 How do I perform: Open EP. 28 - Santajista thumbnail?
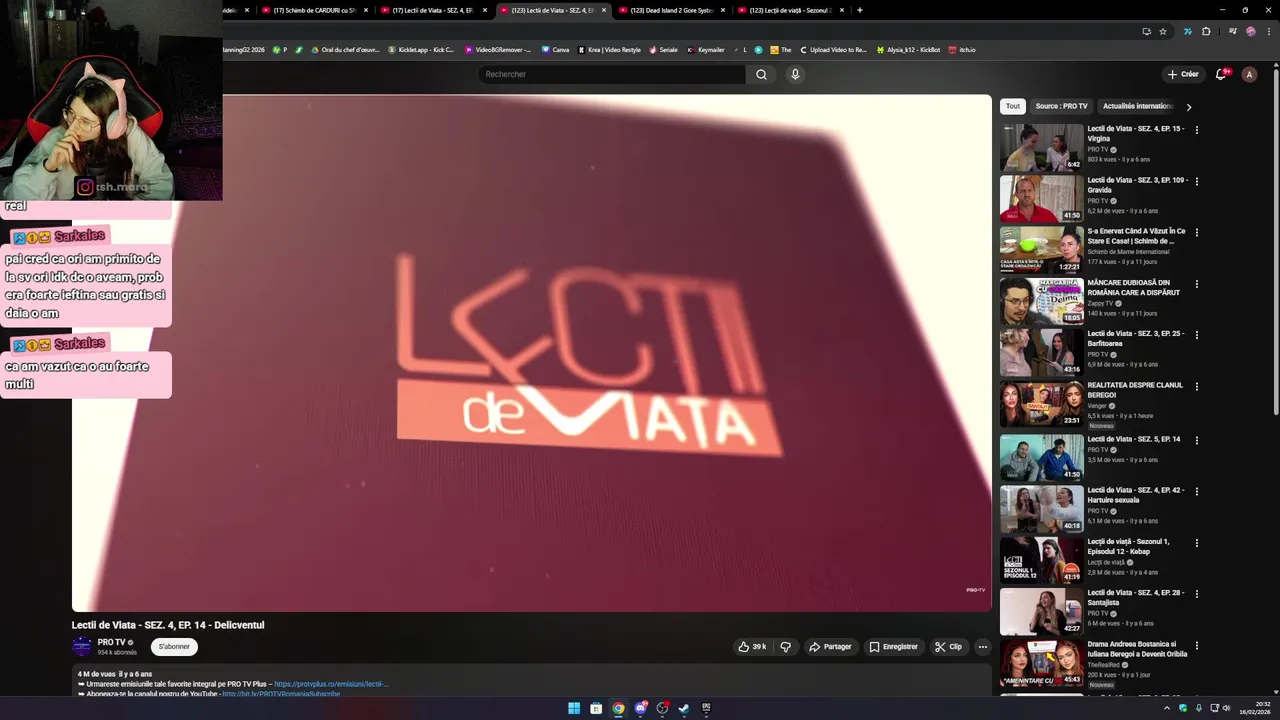1041,611
